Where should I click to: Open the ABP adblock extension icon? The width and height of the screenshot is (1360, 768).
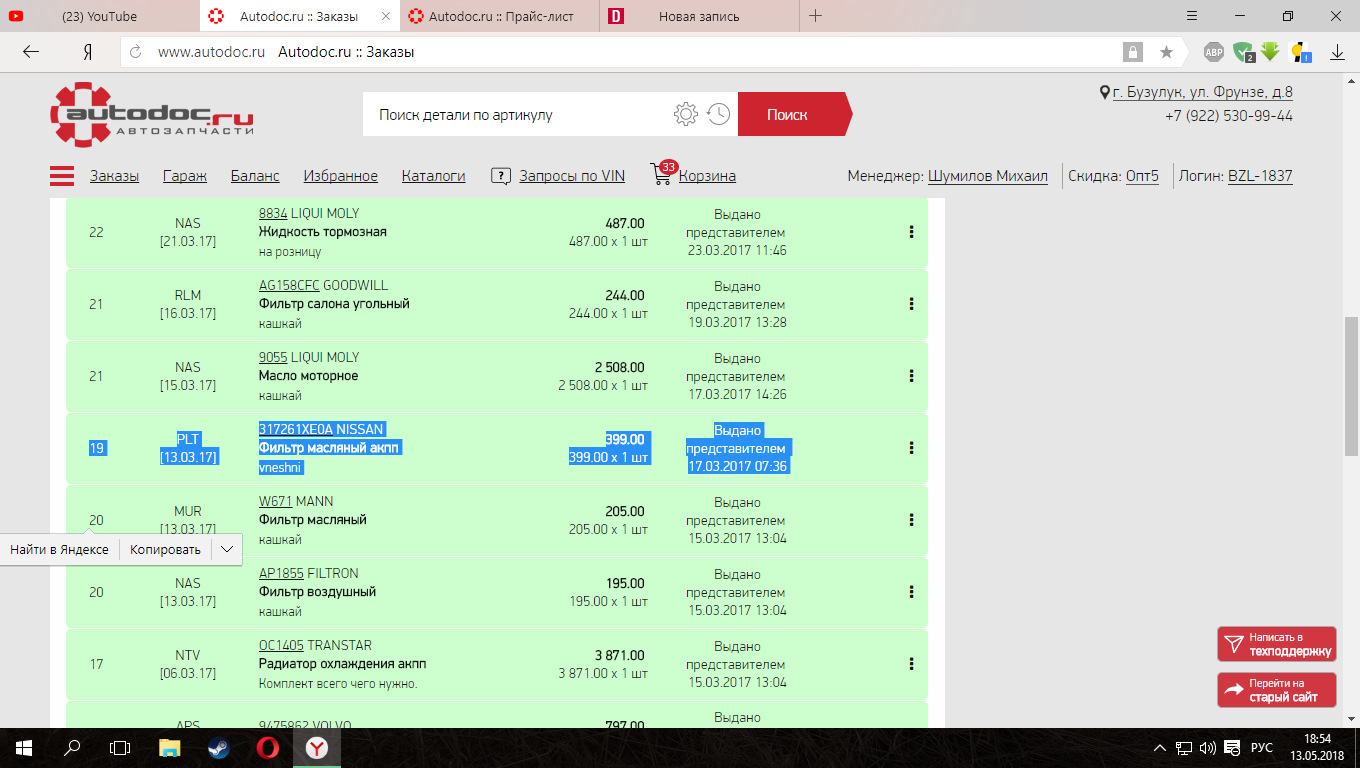tap(1213, 52)
